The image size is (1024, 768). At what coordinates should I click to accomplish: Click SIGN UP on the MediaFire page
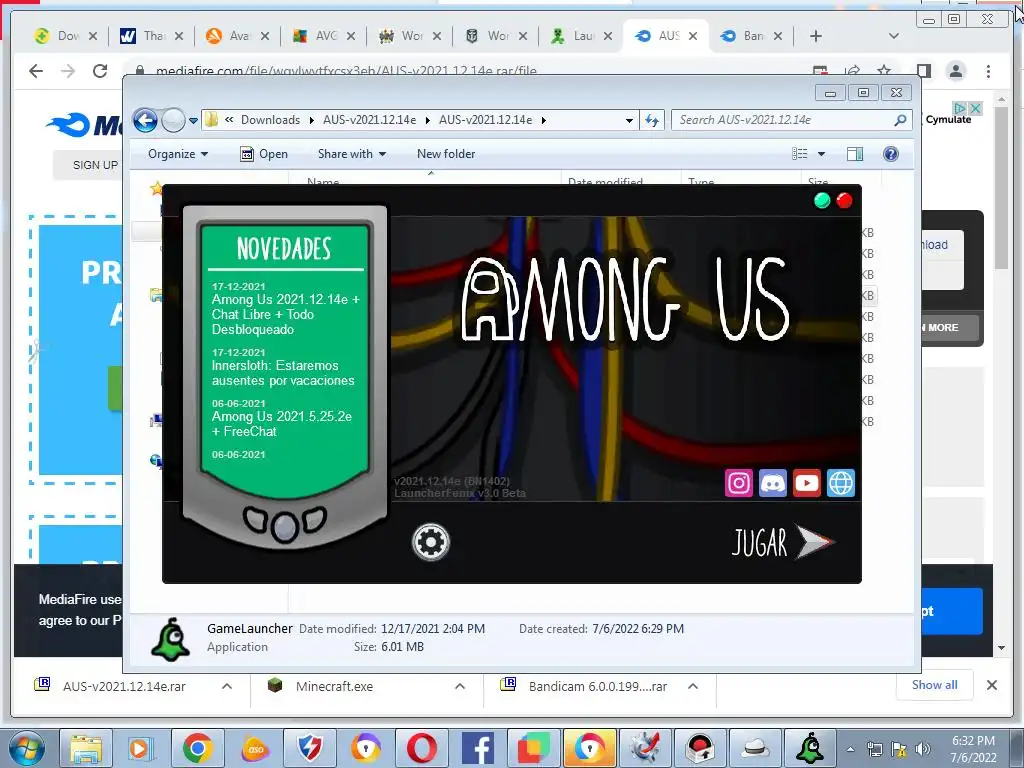(x=95, y=165)
